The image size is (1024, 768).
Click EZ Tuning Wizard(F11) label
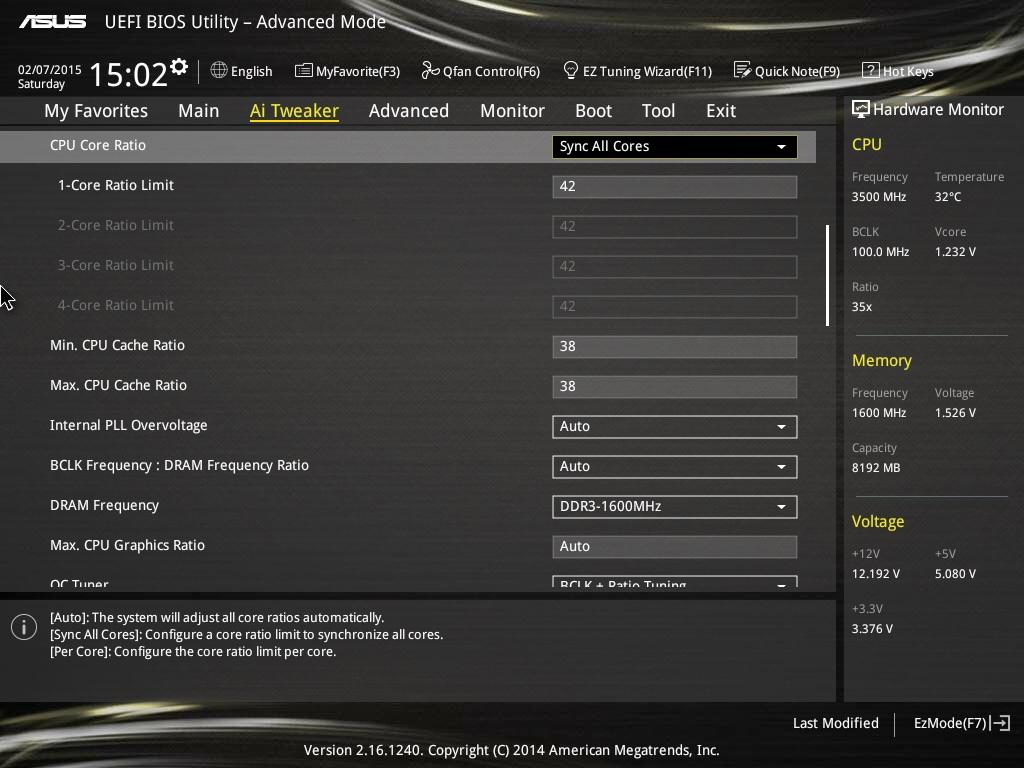pyautogui.click(x=647, y=71)
